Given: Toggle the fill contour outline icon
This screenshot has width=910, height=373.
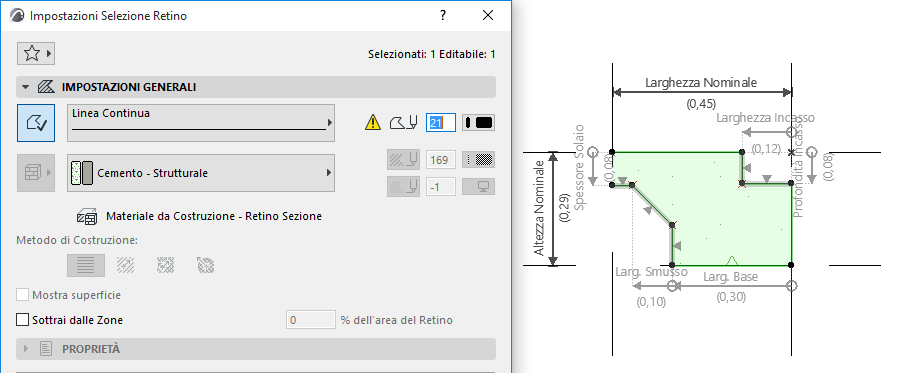Looking at the screenshot, I should pos(36,123).
